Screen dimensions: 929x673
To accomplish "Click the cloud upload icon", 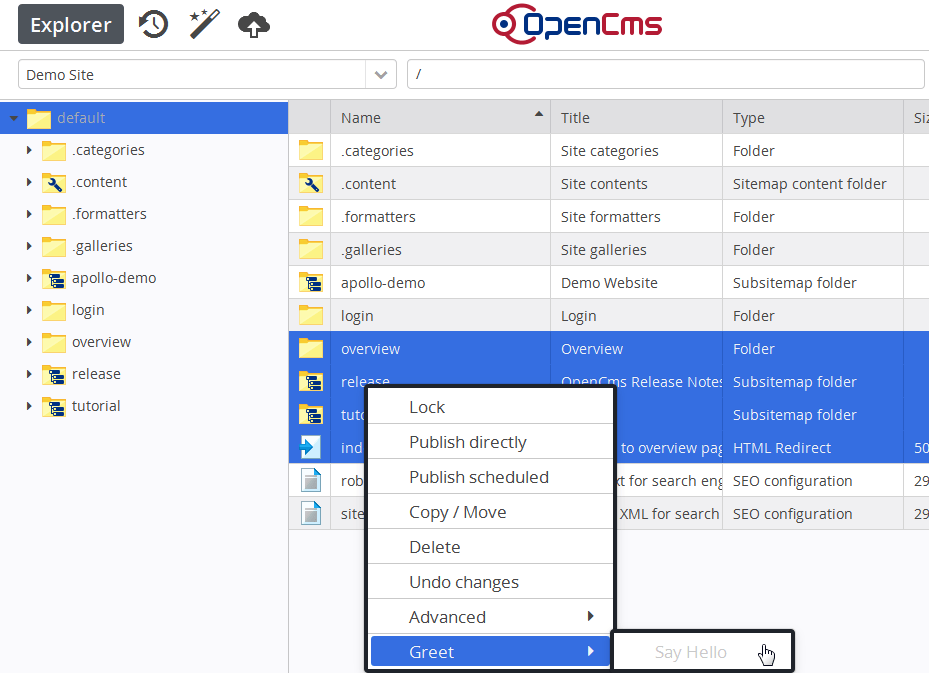I will pos(254,25).
